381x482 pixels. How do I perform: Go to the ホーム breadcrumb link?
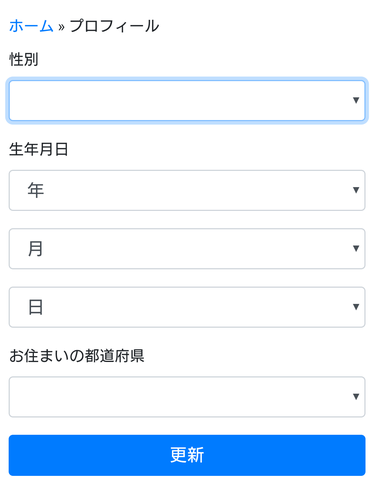click(31, 26)
